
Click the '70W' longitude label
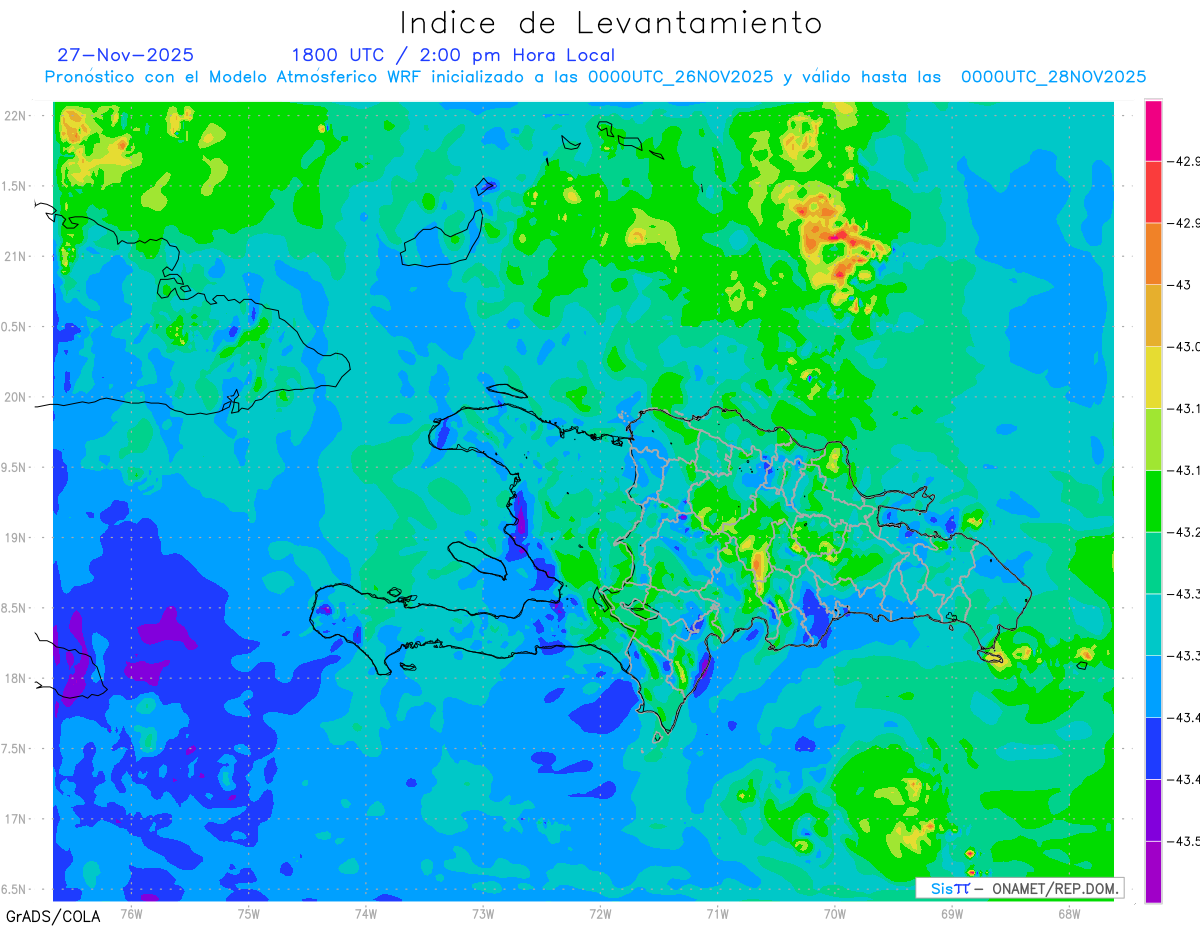pyautogui.click(x=834, y=914)
